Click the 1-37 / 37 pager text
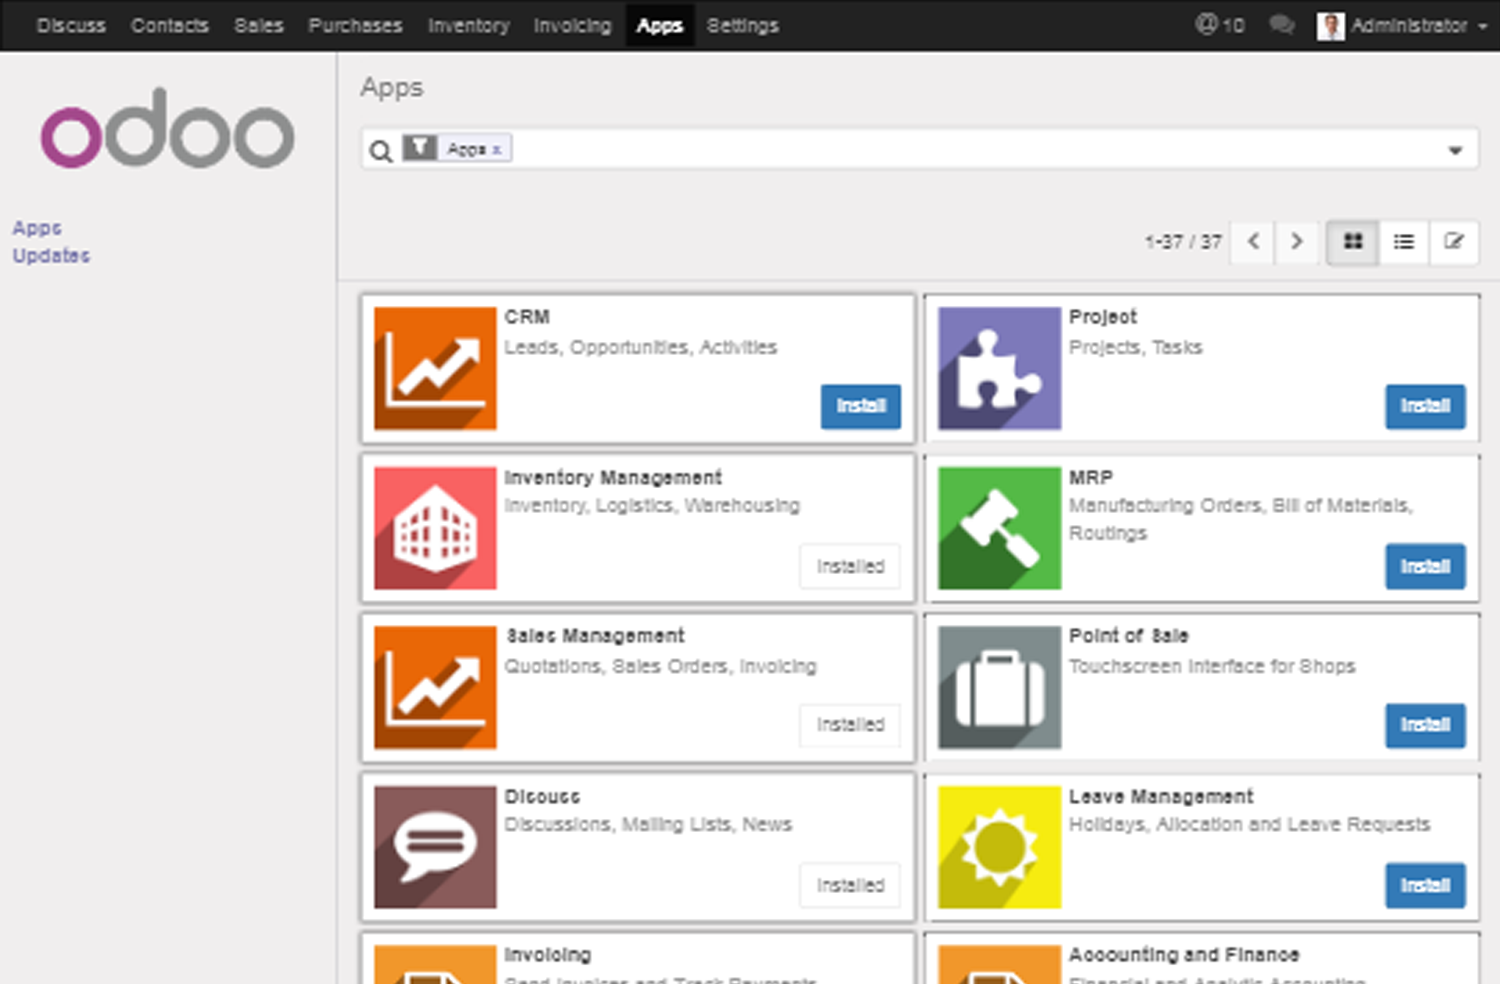This screenshot has width=1500, height=984. coord(1183,242)
